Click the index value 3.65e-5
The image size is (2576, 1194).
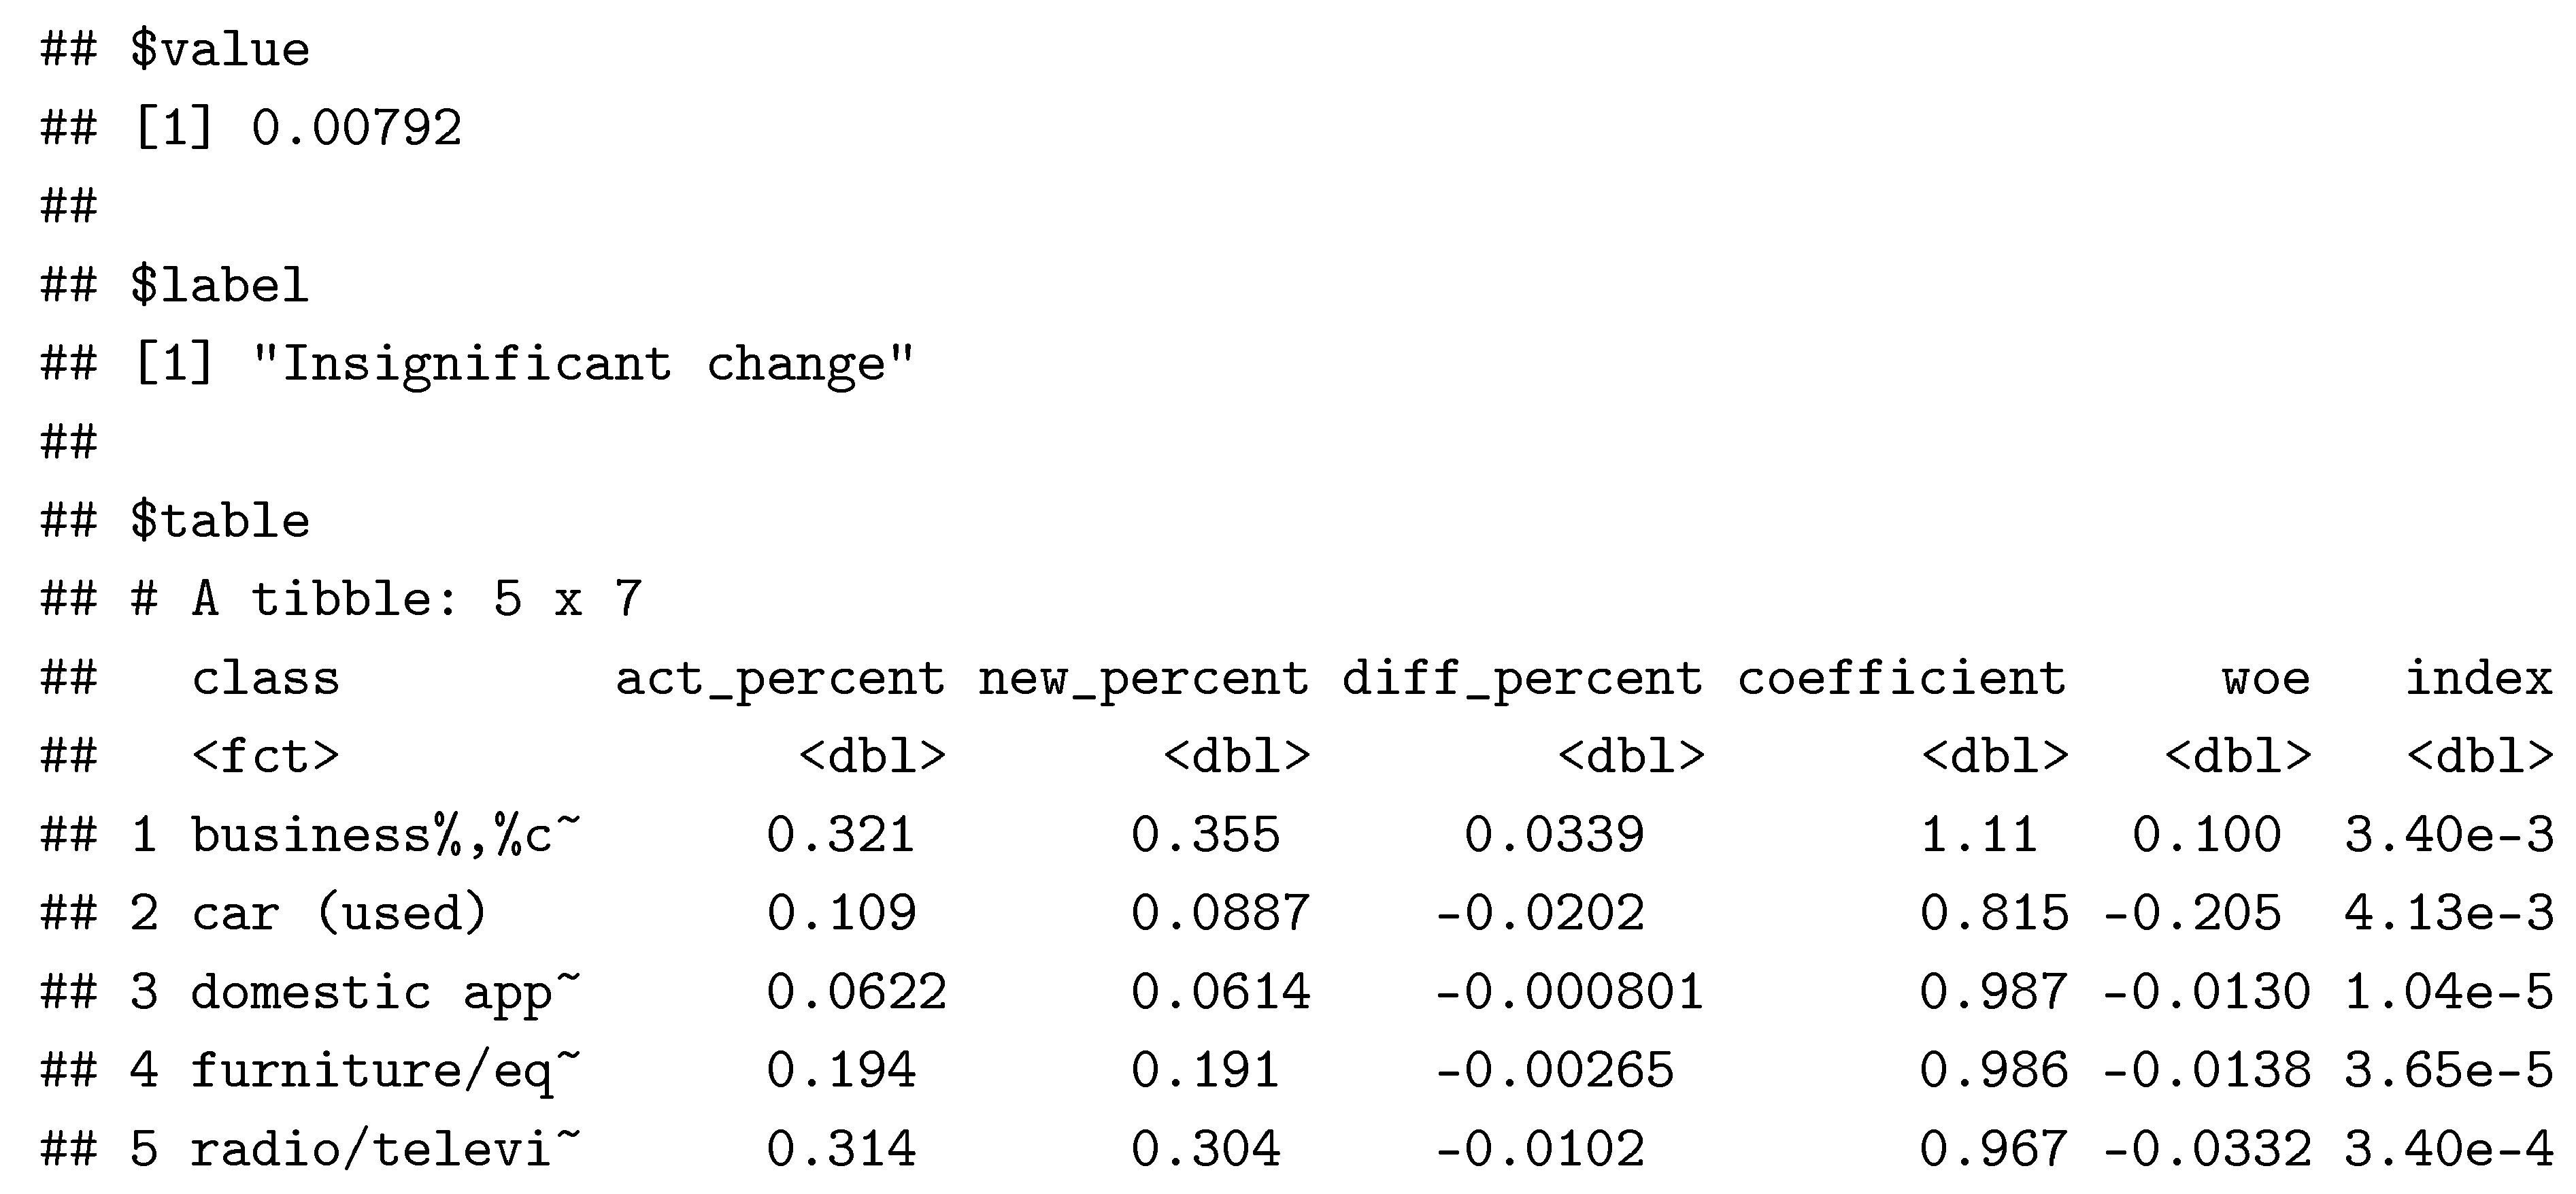coord(2448,1070)
